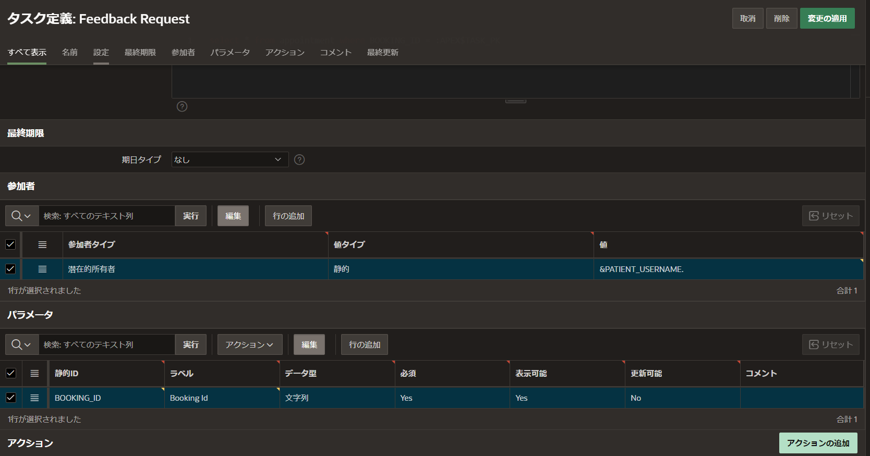Switch to 名前 tab

tap(70, 52)
